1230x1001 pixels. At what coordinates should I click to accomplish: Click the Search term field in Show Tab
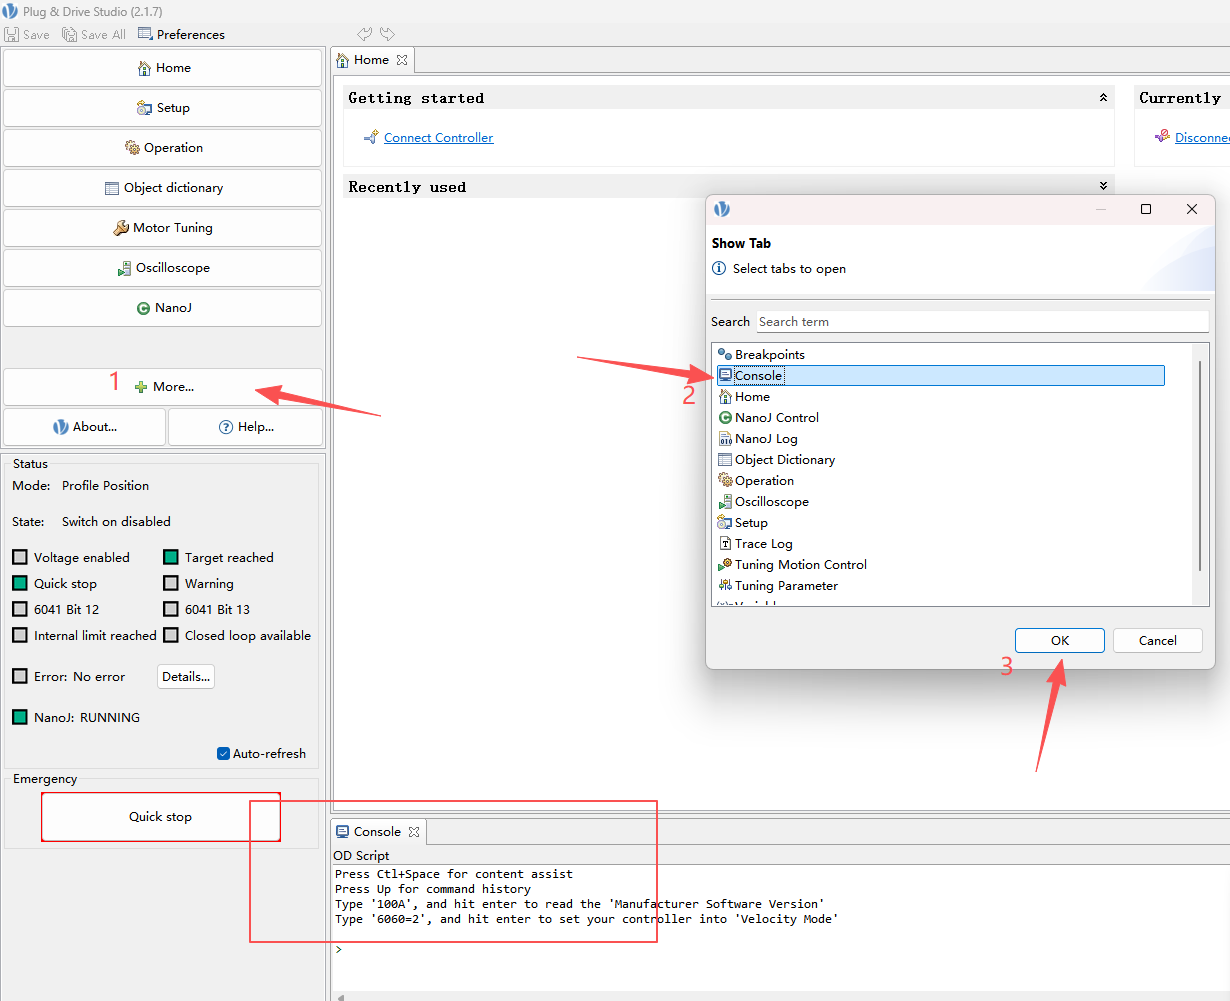coord(982,322)
